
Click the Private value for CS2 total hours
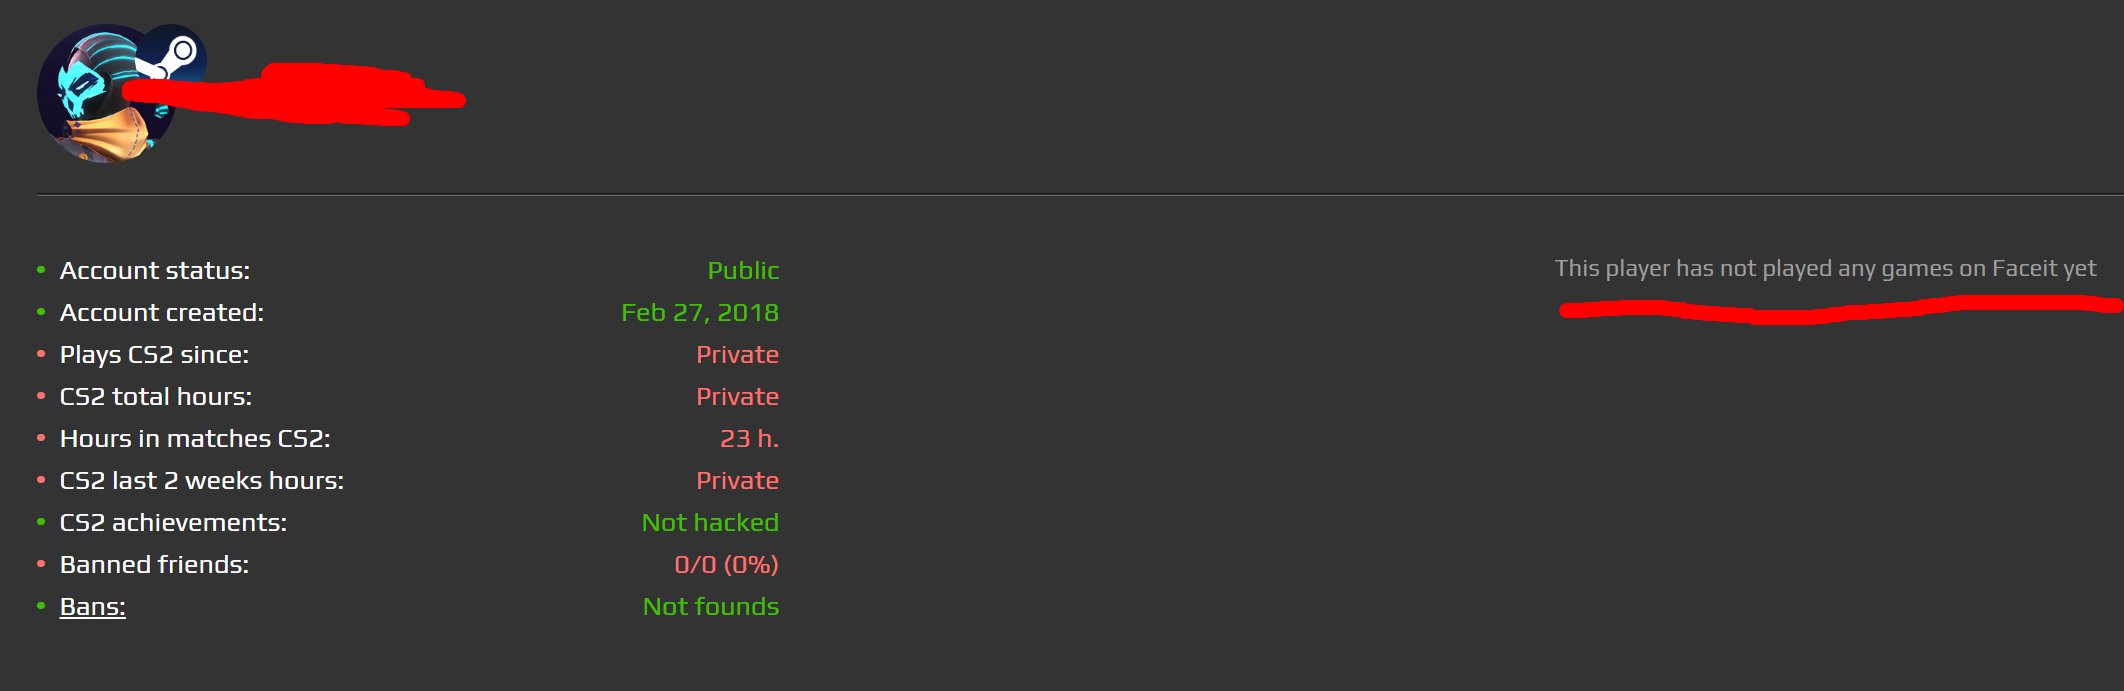pos(737,397)
